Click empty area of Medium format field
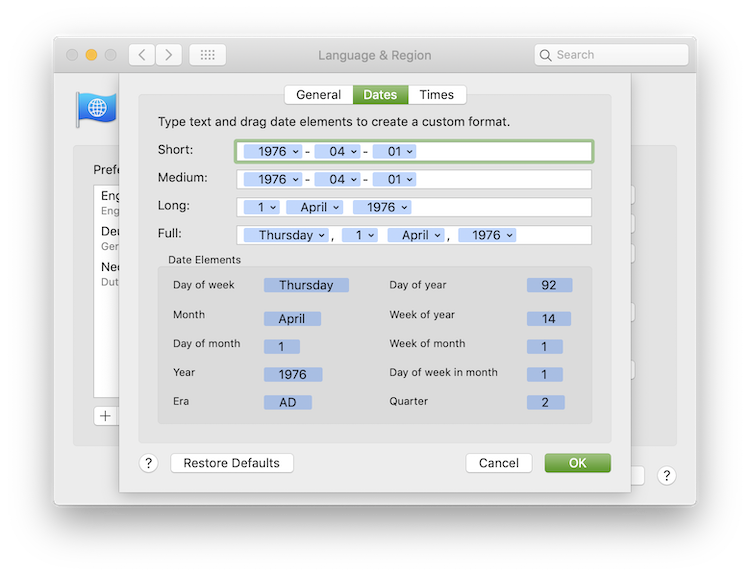Image resolution: width=750 pixels, height=576 pixels. pyautogui.click(x=502, y=179)
